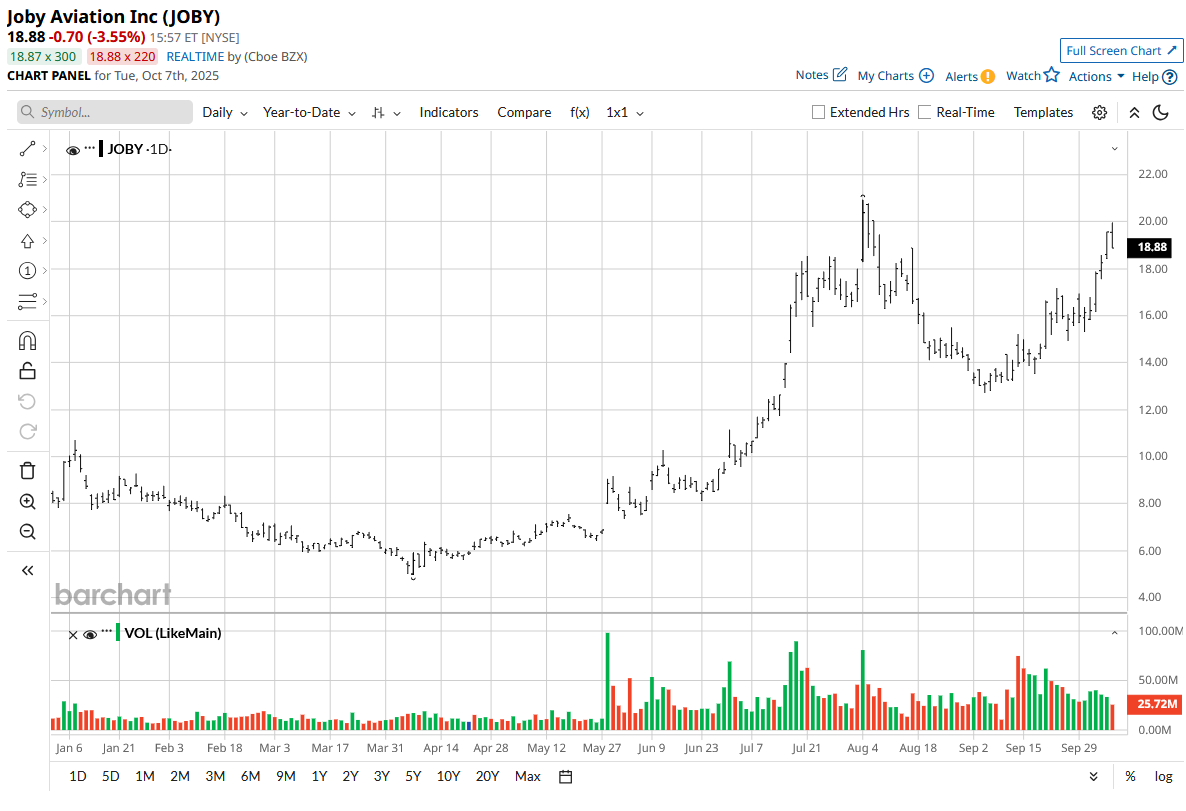Click the undo arrow icon

(x=27, y=401)
